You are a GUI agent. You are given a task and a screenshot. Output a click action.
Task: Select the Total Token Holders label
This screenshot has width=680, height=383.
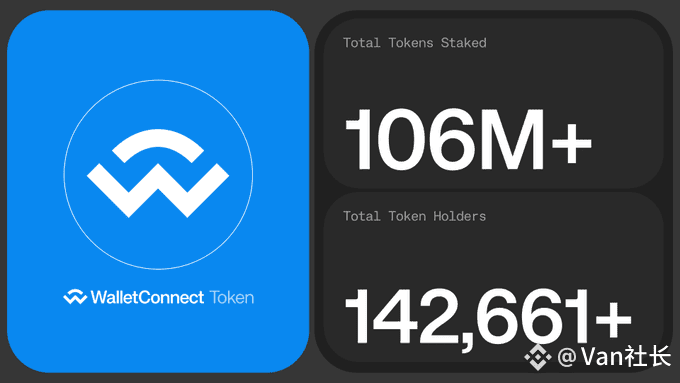point(415,216)
